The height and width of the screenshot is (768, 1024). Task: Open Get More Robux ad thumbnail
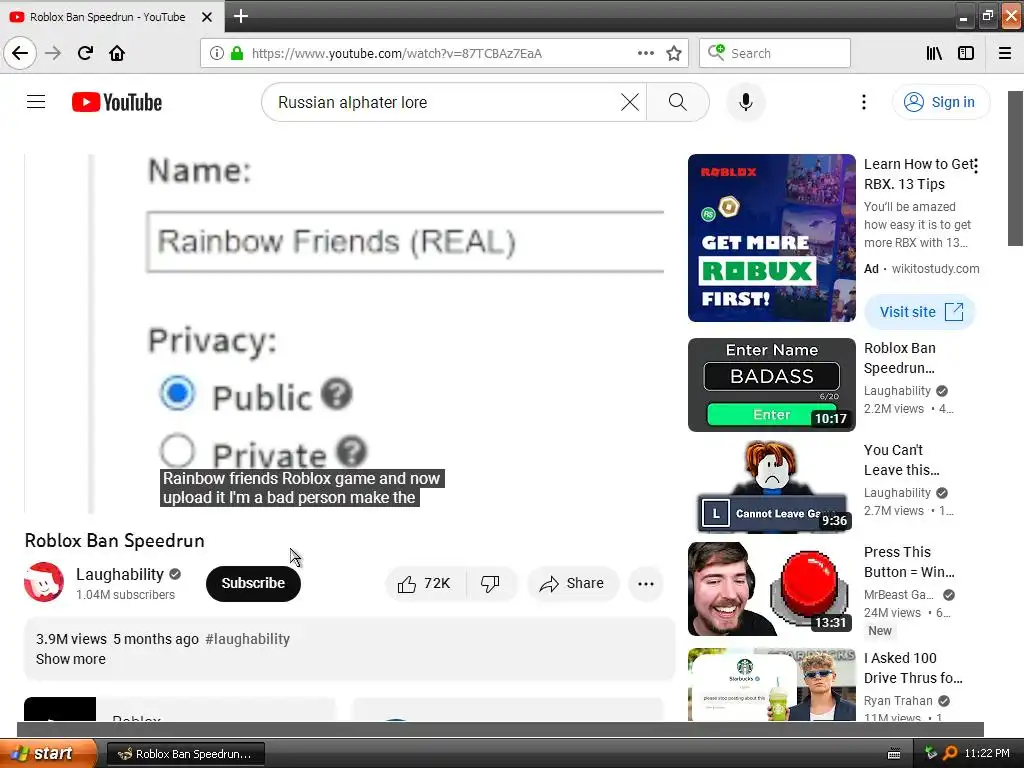[x=771, y=238]
